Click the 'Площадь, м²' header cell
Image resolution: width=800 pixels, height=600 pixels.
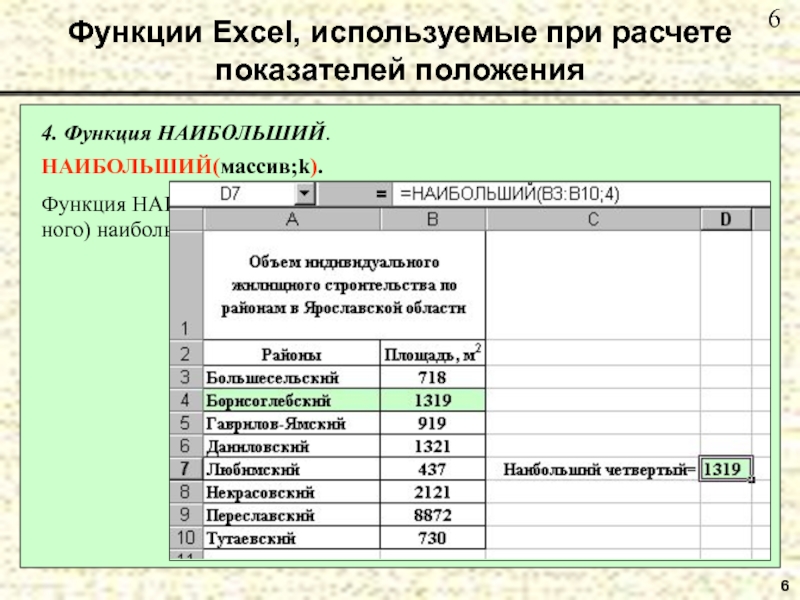coord(433,354)
